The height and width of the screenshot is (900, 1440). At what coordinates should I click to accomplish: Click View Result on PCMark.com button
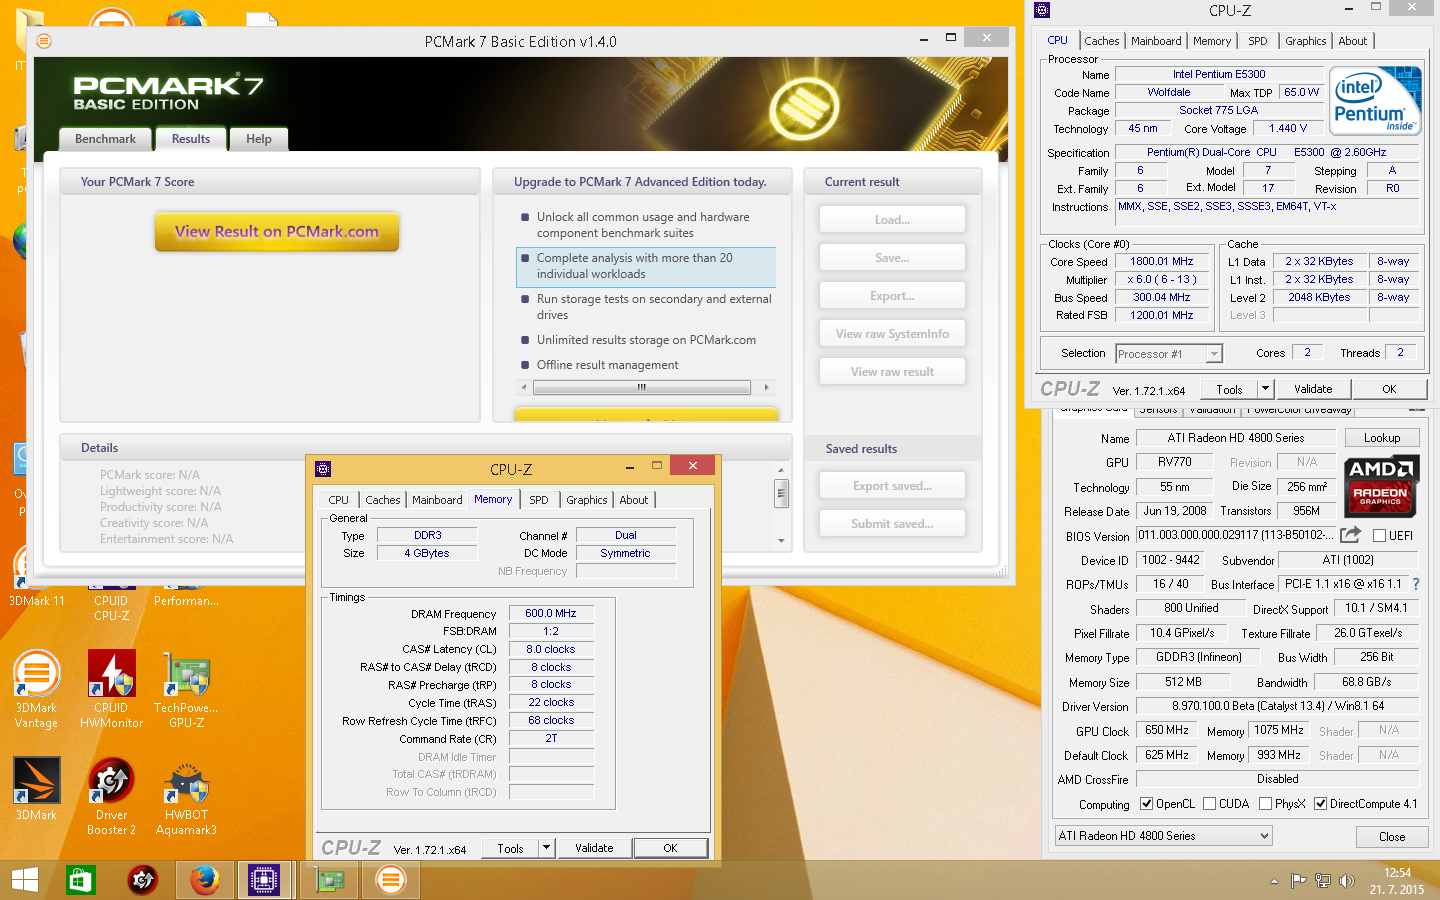(x=277, y=231)
